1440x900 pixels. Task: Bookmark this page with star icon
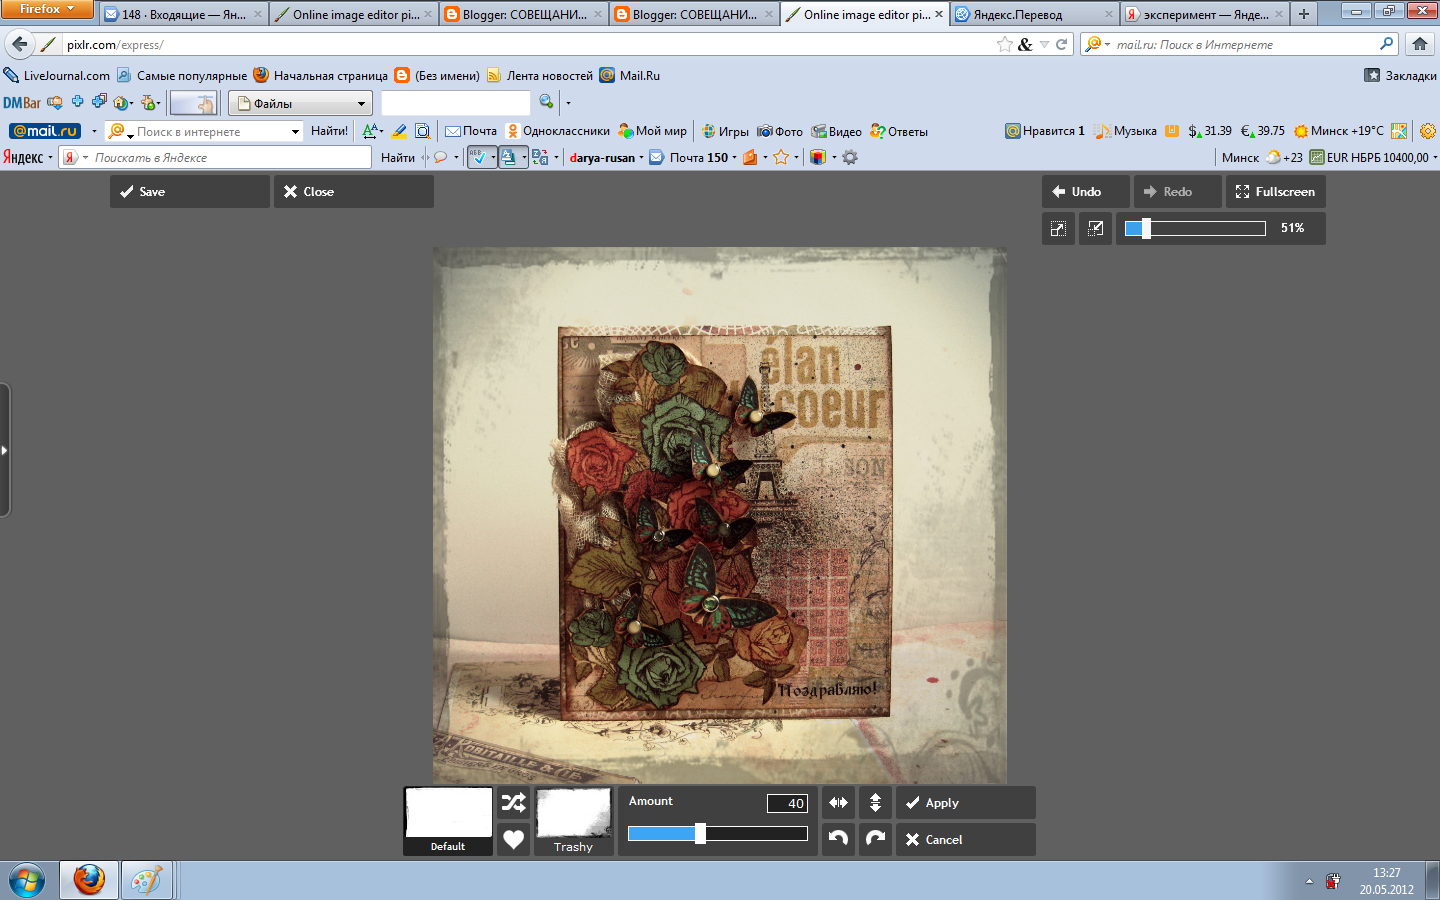1005,44
